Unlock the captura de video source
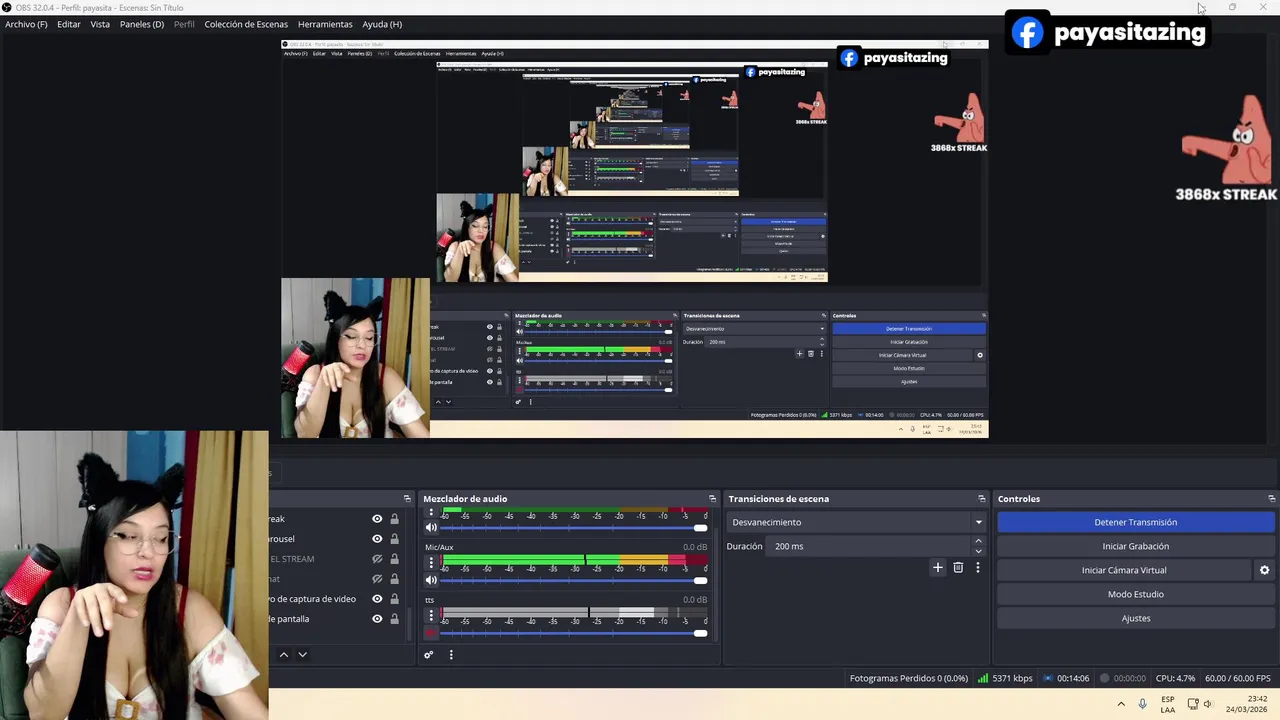 coord(394,599)
